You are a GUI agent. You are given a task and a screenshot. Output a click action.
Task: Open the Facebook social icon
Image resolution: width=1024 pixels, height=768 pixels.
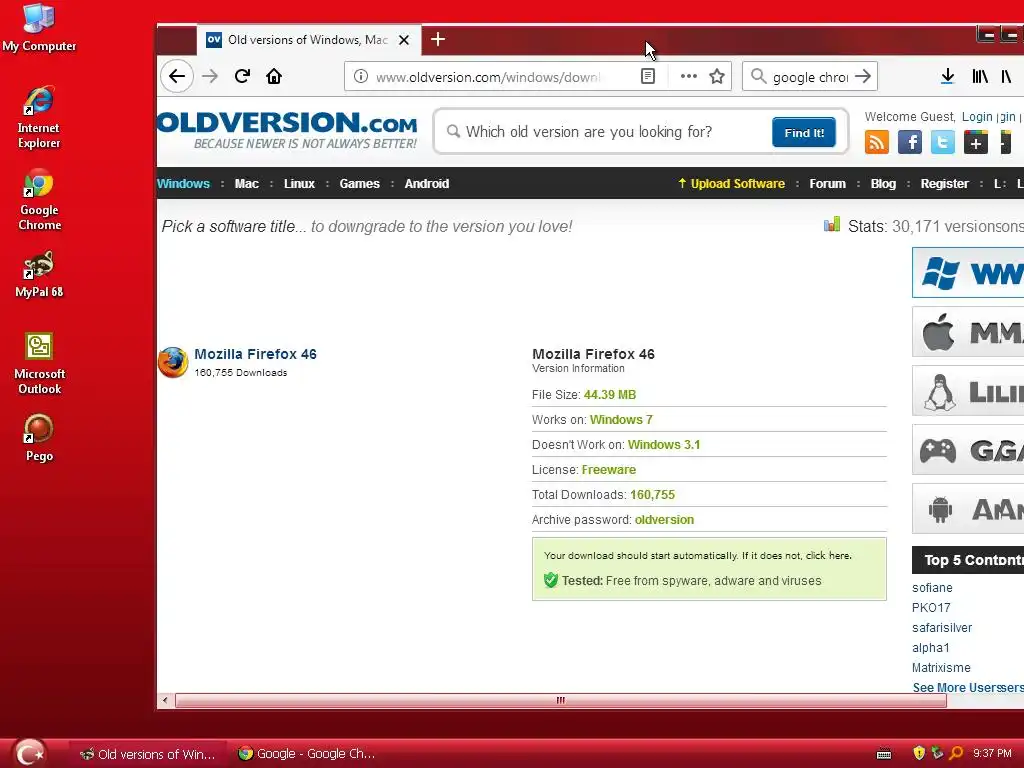click(x=910, y=142)
